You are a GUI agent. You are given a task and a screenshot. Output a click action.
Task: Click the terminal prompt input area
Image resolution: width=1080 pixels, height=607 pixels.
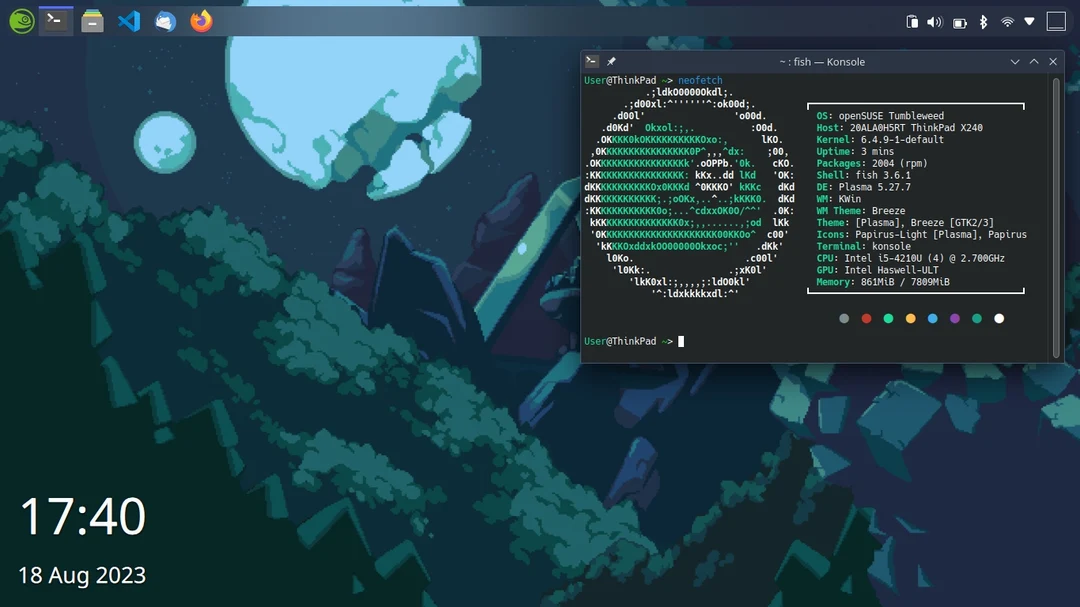pos(682,341)
